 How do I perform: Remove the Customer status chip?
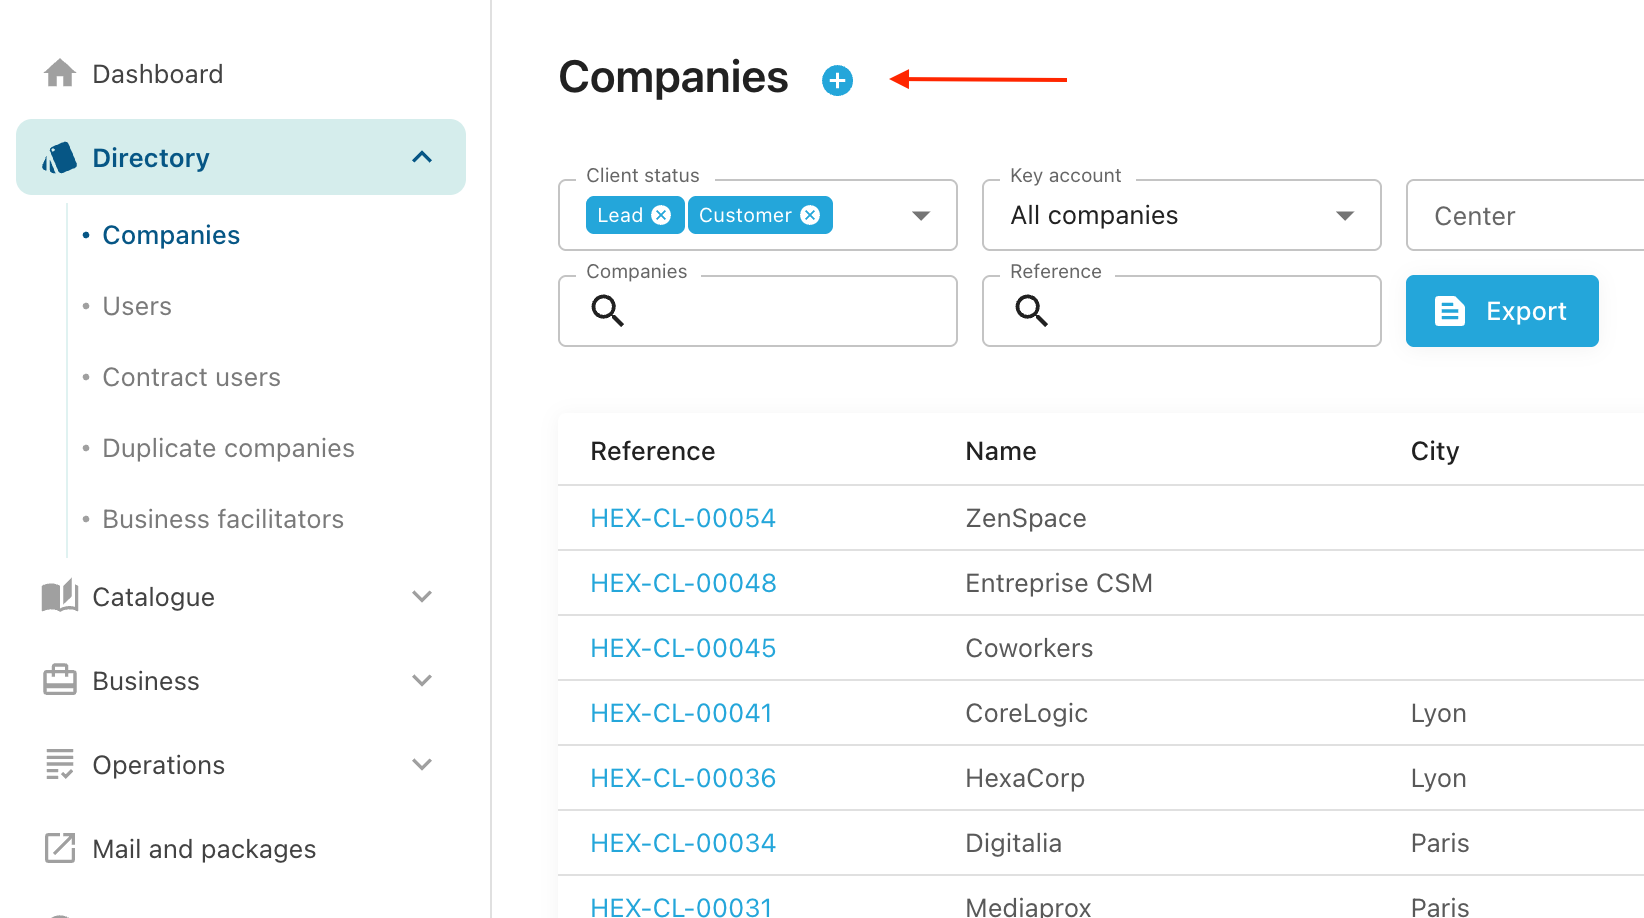click(x=810, y=215)
